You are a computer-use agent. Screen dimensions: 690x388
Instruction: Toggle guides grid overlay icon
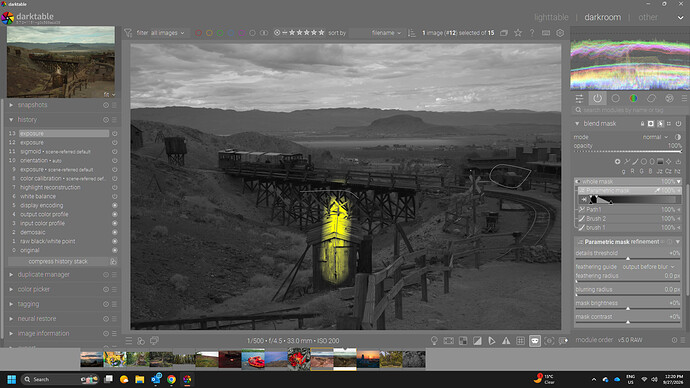(x=520, y=340)
